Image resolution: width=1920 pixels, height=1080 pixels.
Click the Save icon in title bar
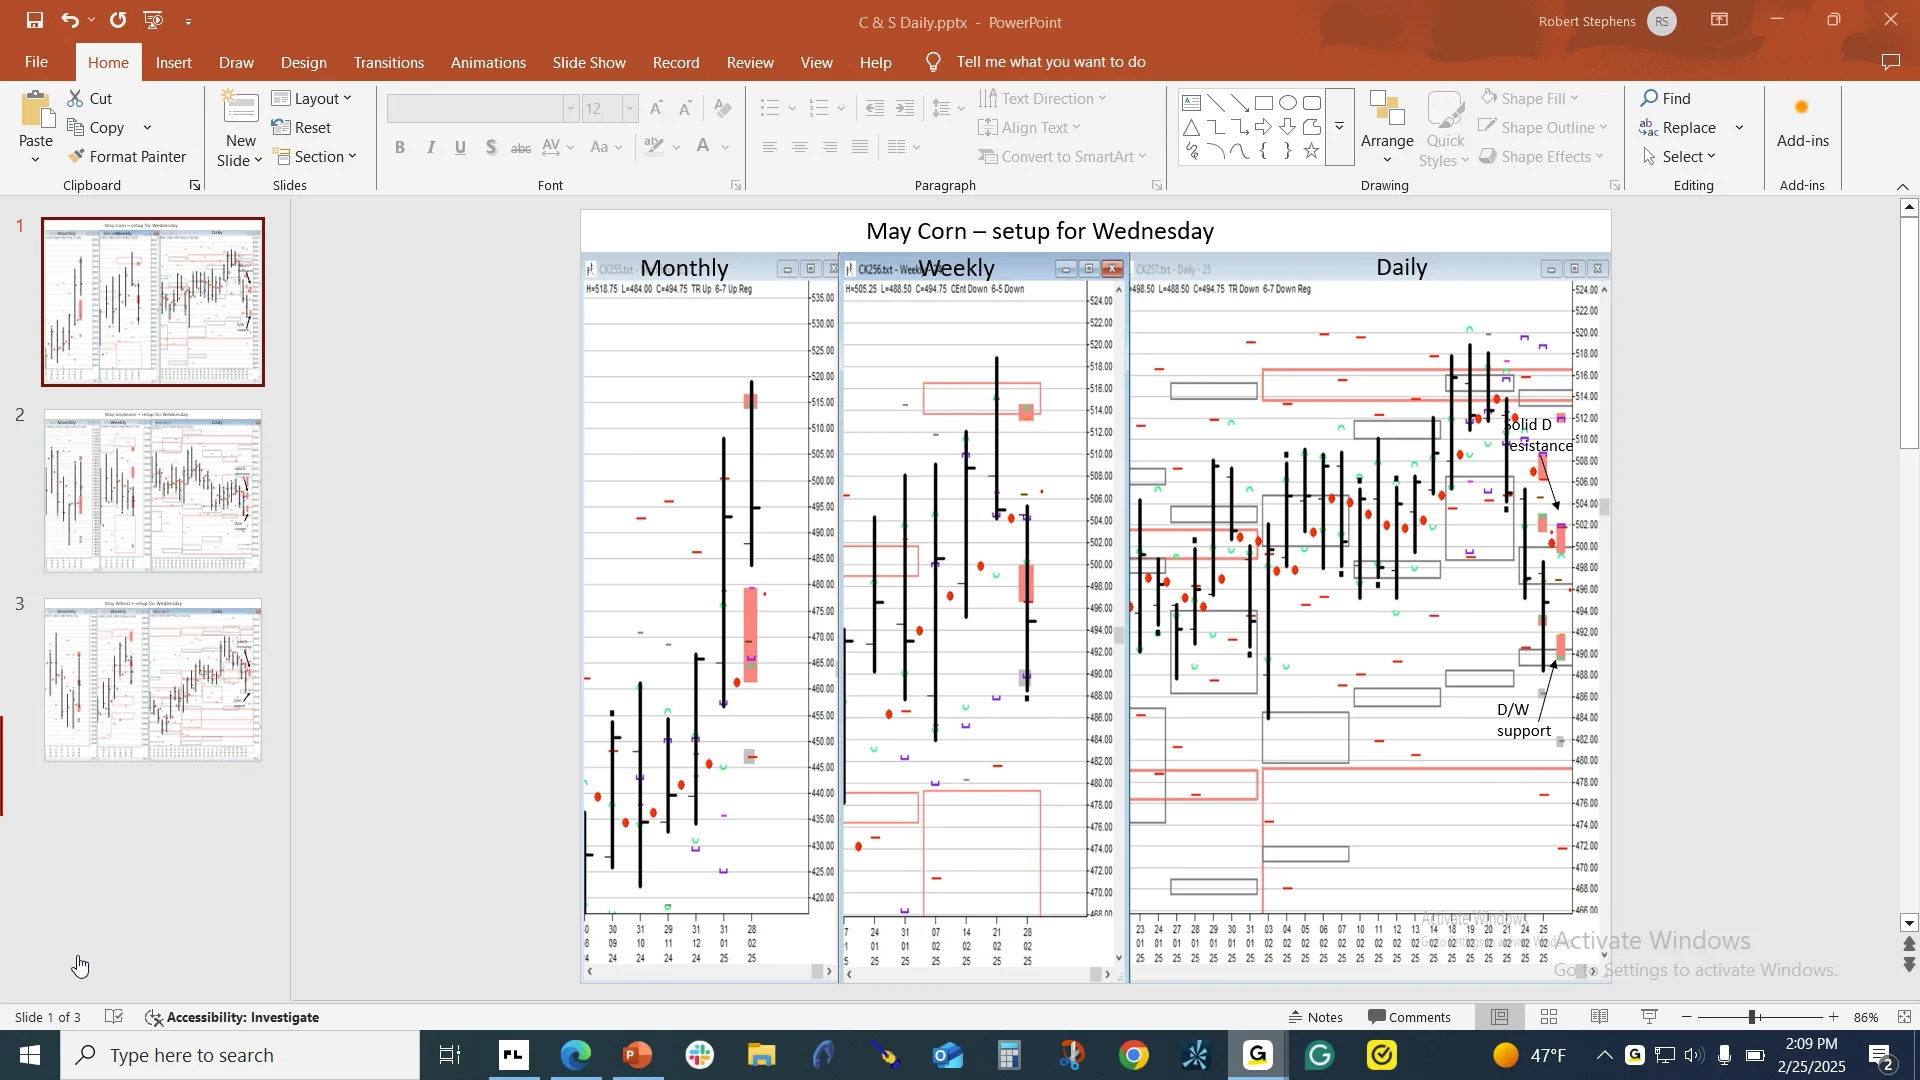point(35,20)
